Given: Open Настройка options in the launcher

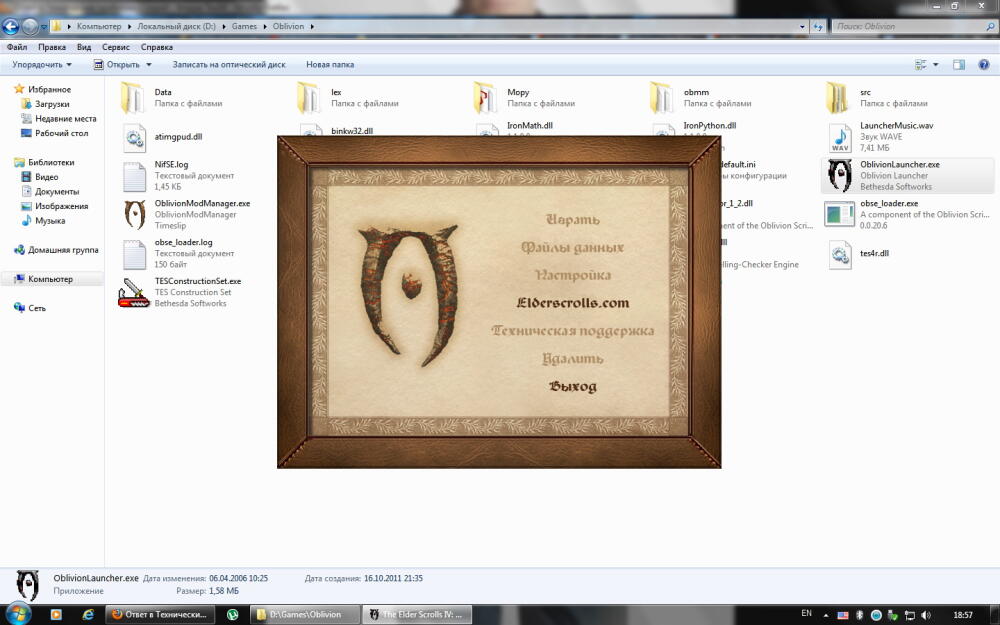Looking at the screenshot, I should (x=573, y=276).
